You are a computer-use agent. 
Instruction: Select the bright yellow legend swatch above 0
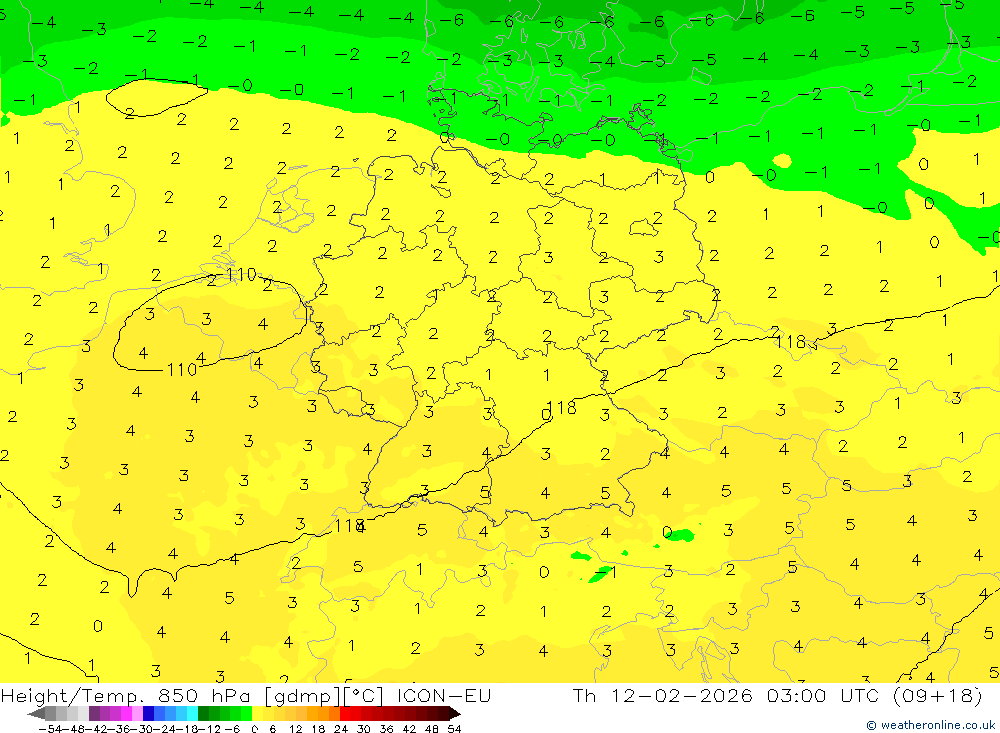257,713
